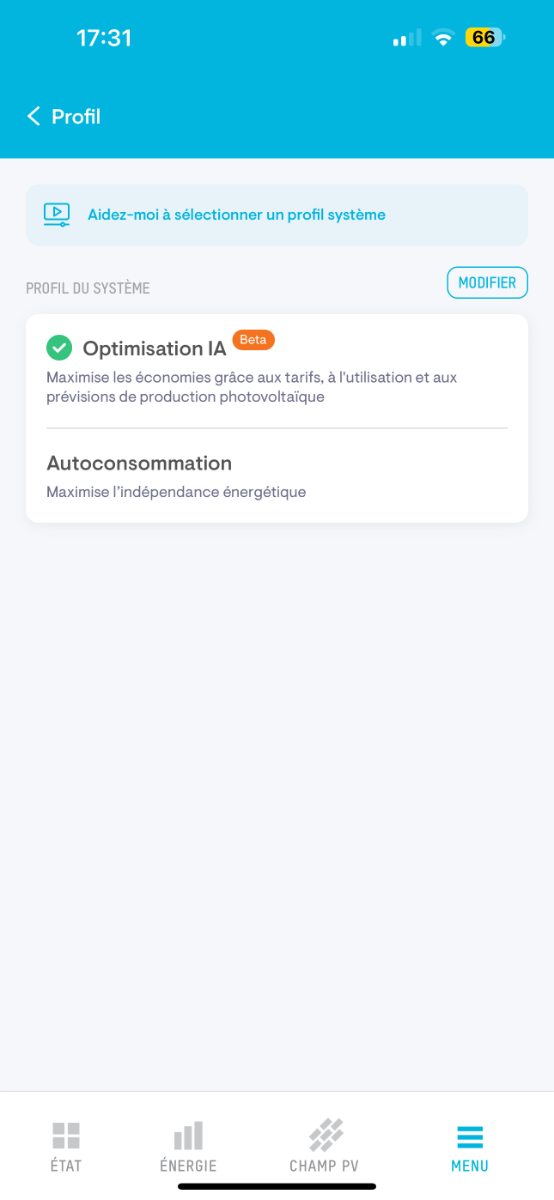Image resolution: width=554 pixels, height=1200 pixels.
Task: Tap the État grid icon
Action: coord(66,1135)
